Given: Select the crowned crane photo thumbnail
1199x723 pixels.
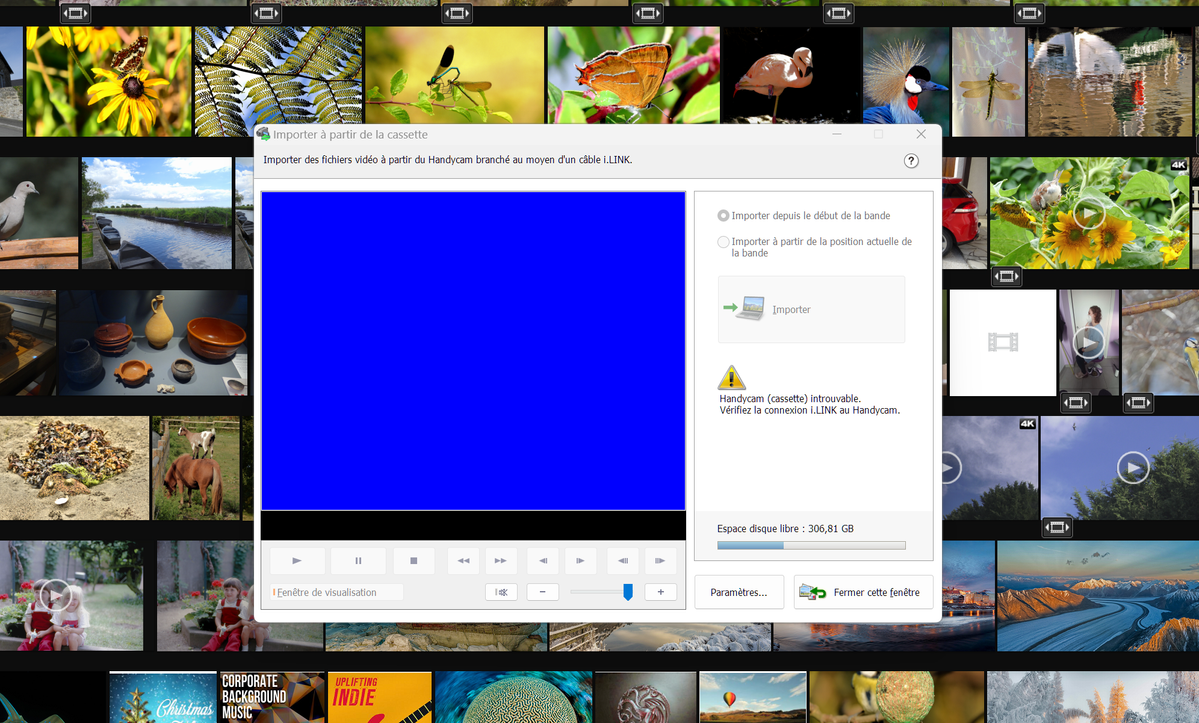Looking at the screenshot, I should tap(906, 80).
